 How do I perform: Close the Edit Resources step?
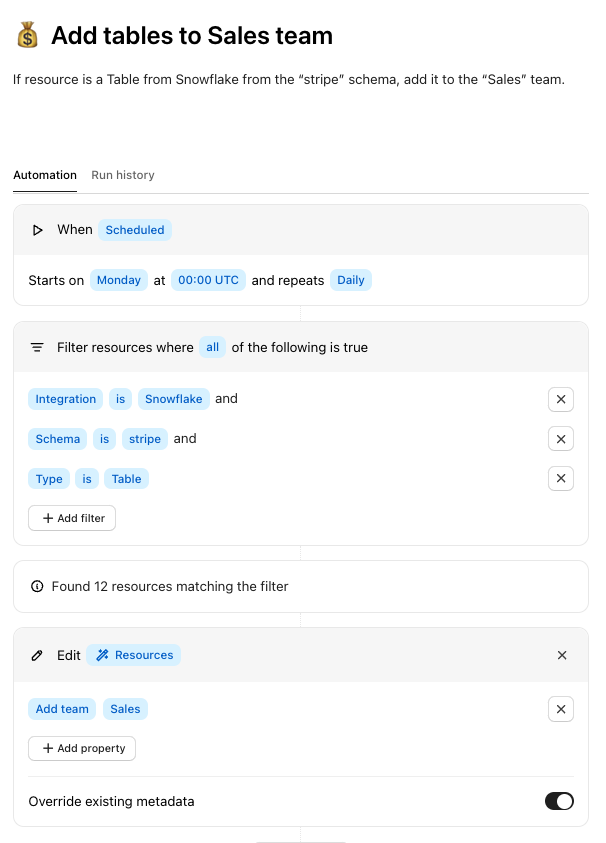pyautogui.click(x=562, y=655)
